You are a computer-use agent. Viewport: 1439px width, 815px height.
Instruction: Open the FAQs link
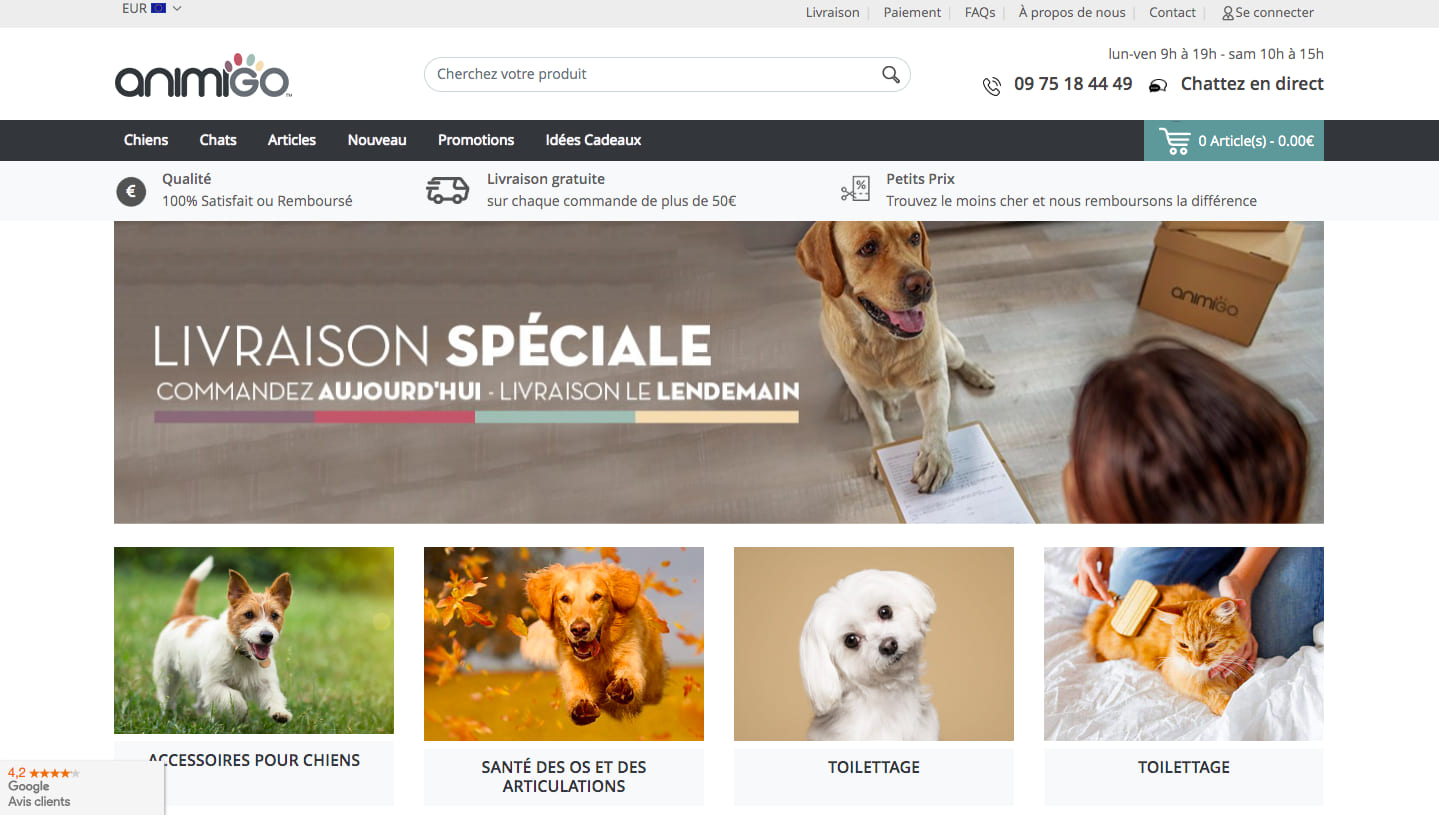(980, 13)
